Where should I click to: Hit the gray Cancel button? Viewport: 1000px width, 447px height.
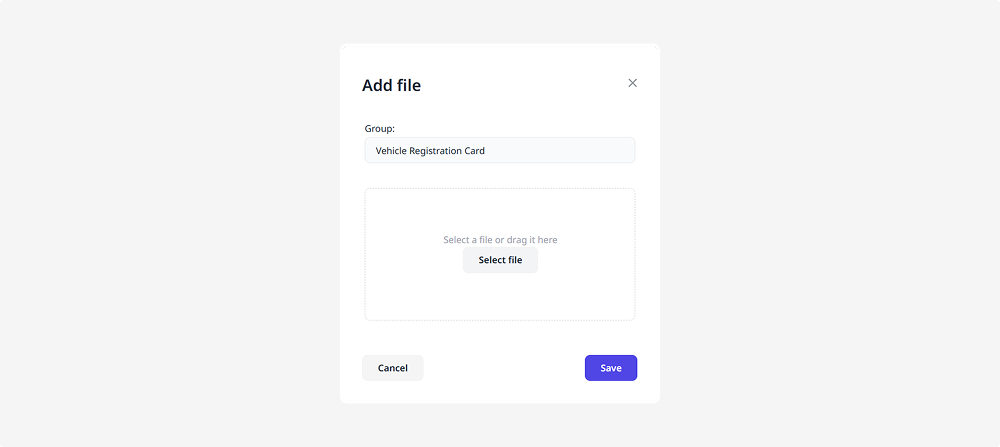(392, 368)
